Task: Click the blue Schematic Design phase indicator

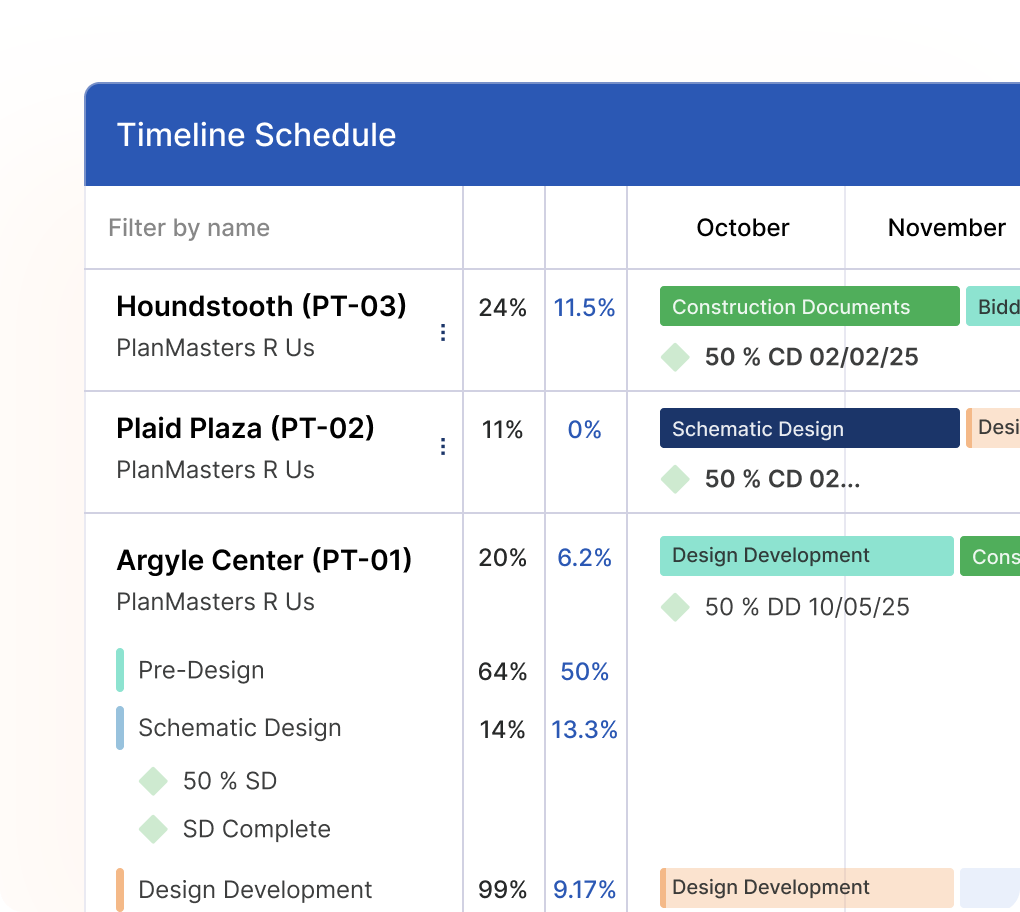Action: pyautogui.click(x=122, y=728)
